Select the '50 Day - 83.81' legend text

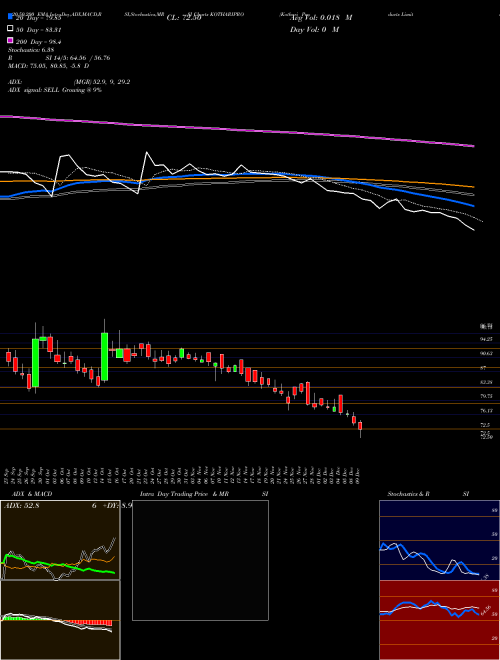(x=39, y=29)
